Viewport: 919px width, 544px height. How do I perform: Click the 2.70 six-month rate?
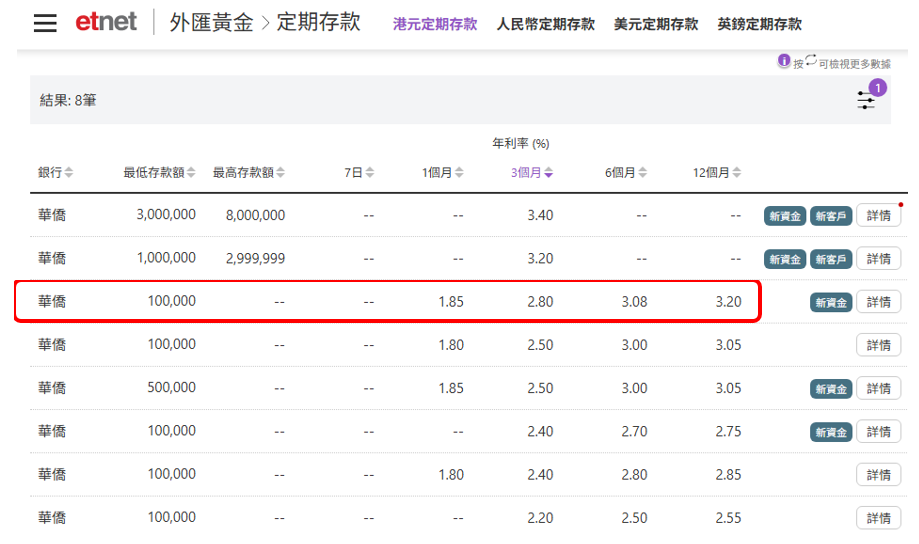click(x=634, y=431)
